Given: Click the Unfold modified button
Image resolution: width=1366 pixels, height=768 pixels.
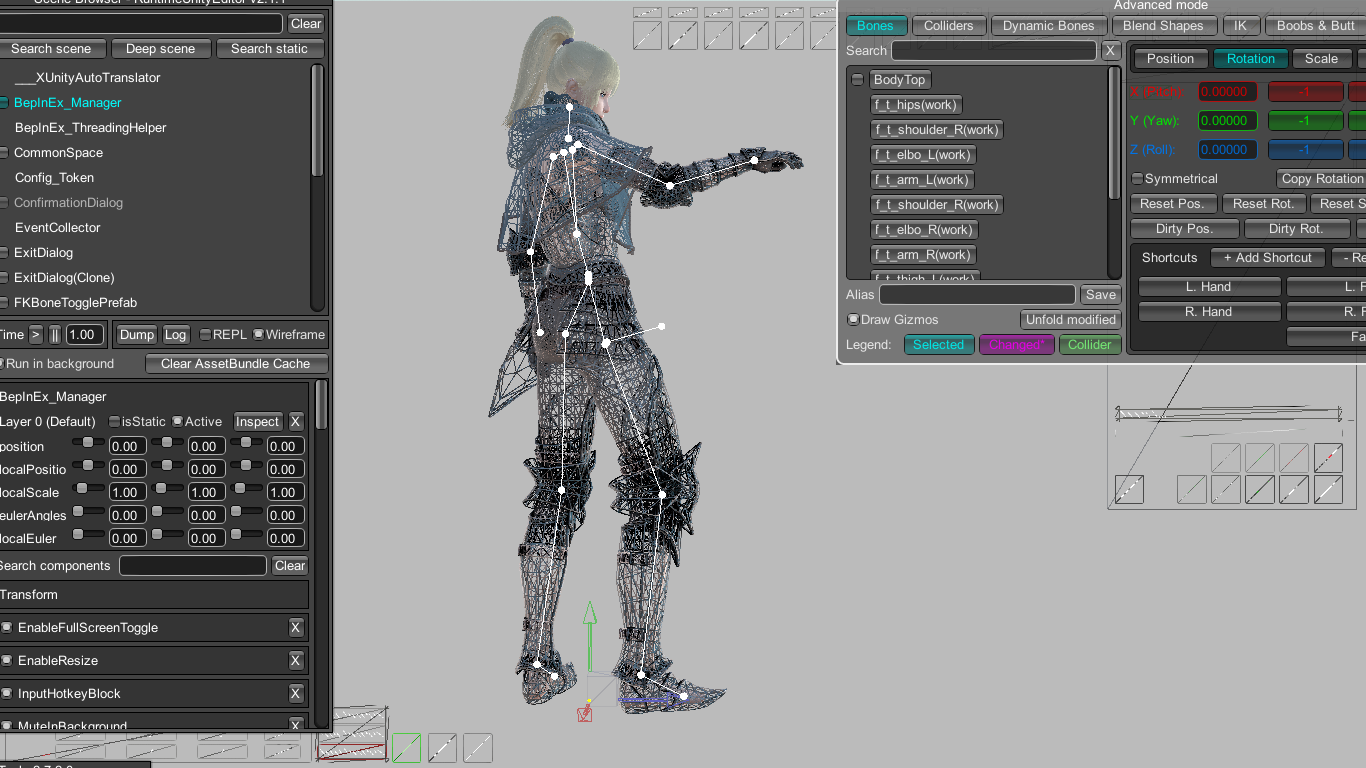Looking at the screenshot, I should click(x=1070, y=320).
